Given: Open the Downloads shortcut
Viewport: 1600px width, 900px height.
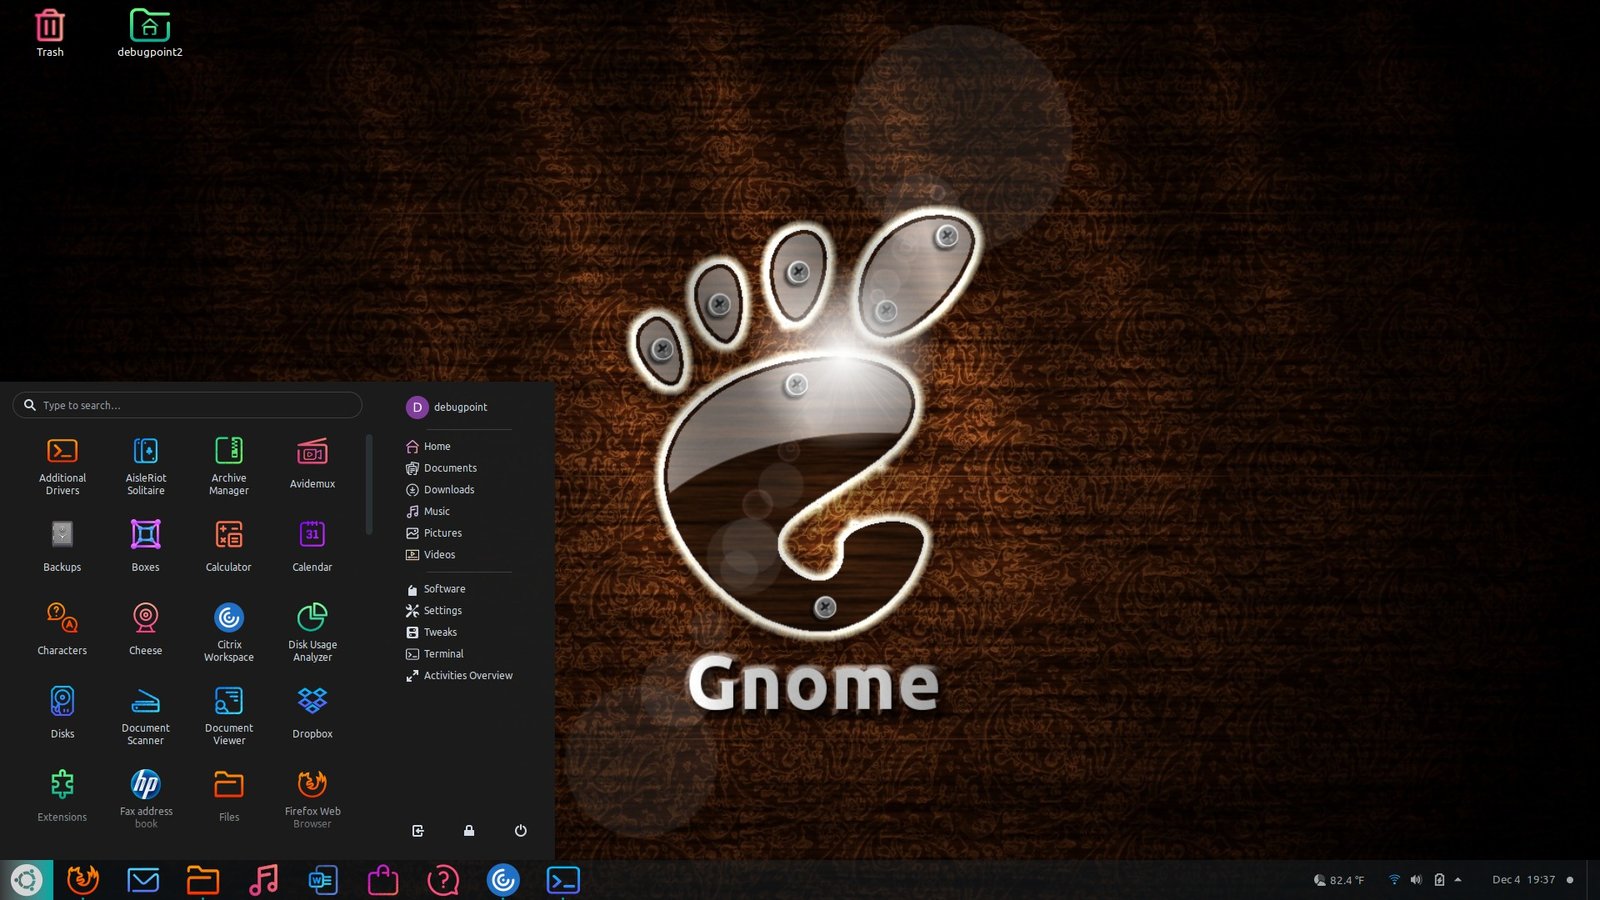Looking at the screenshot, I should [449, 489].
